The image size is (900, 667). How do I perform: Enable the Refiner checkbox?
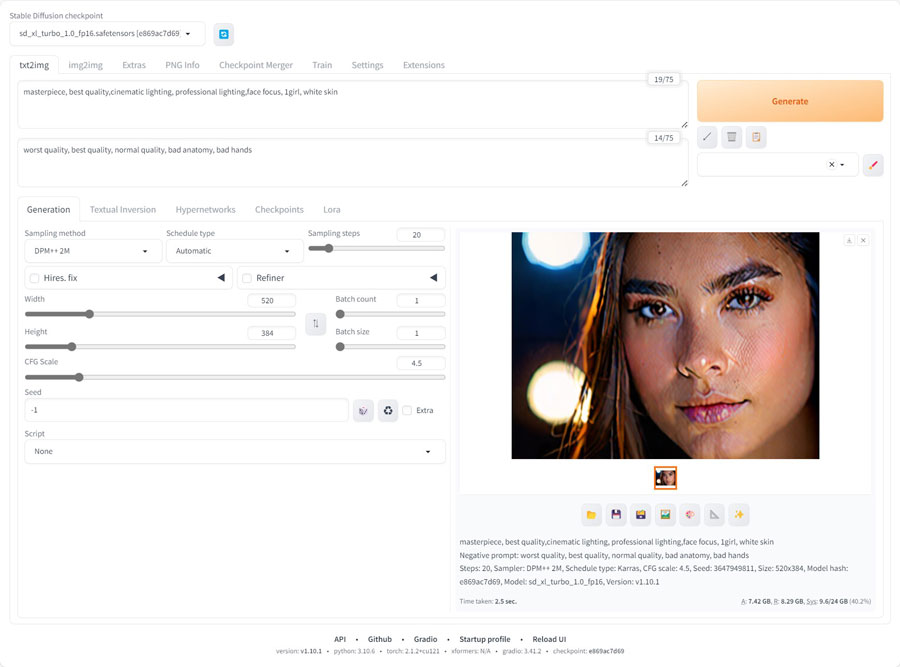pos(247,278)
